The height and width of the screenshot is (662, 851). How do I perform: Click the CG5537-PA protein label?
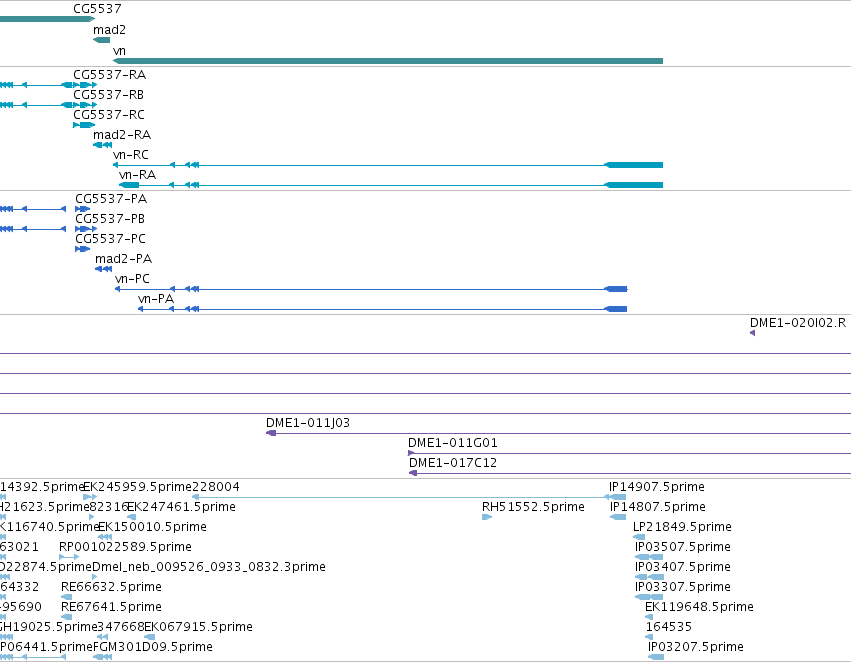(x=111, y=199)
